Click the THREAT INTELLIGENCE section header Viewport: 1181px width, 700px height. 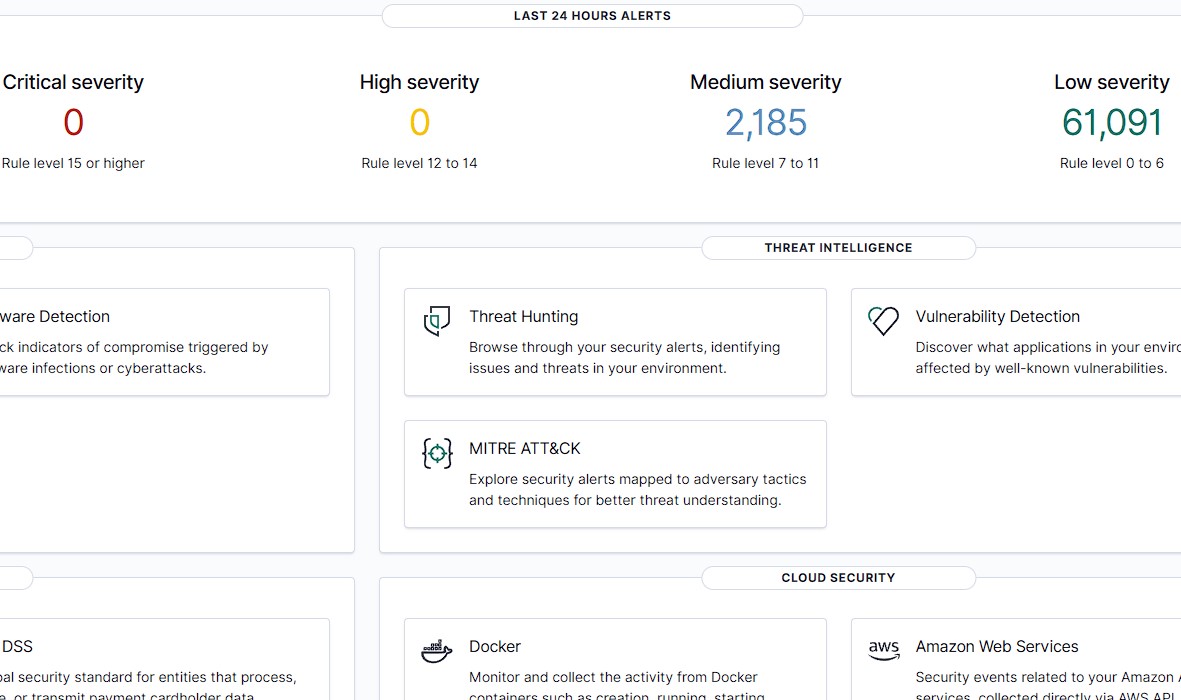pos(838,248)
